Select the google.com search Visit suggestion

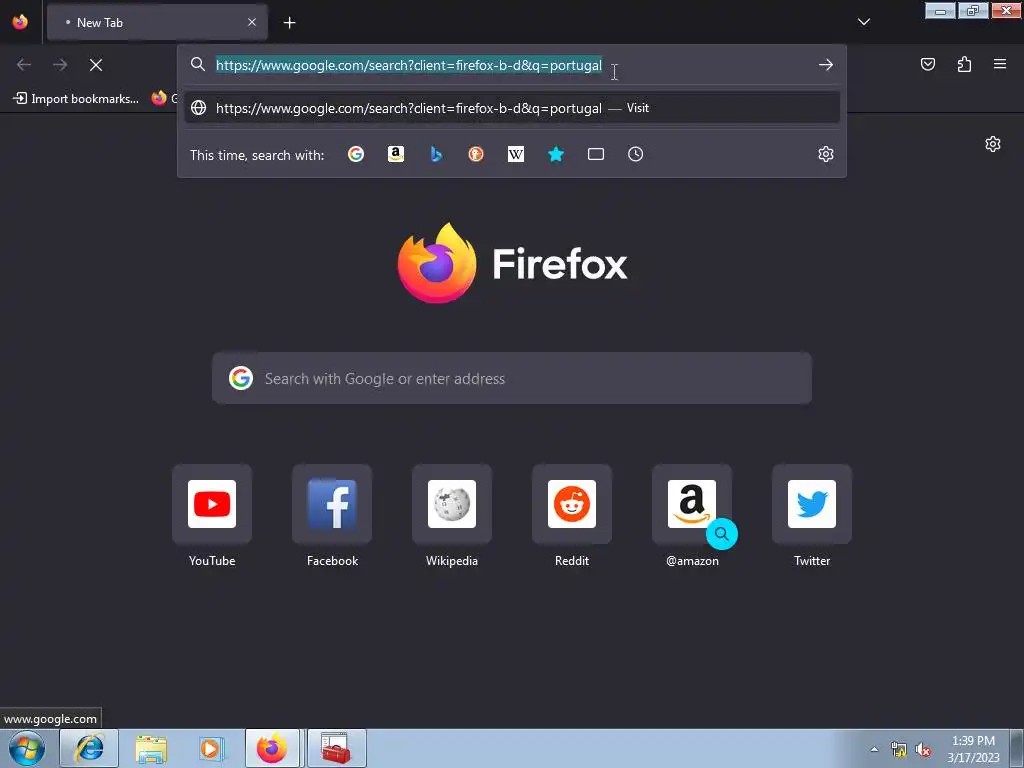pos(512,108)
